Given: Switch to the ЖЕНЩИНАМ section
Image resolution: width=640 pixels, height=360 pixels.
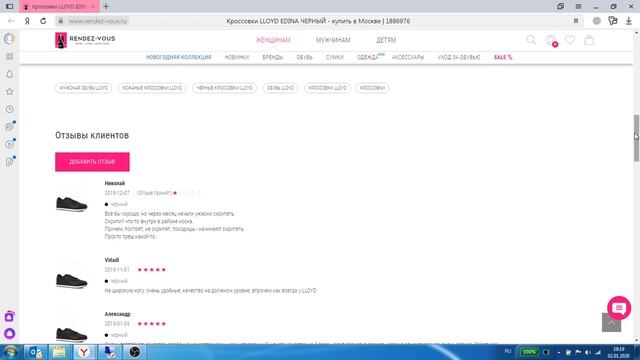Looking at the screenshot, I should pos(273,40).
